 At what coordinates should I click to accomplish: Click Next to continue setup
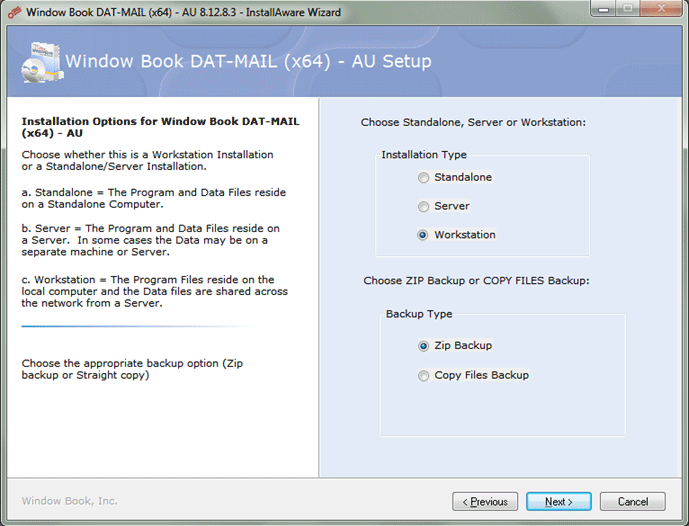[x=558, y=501]
